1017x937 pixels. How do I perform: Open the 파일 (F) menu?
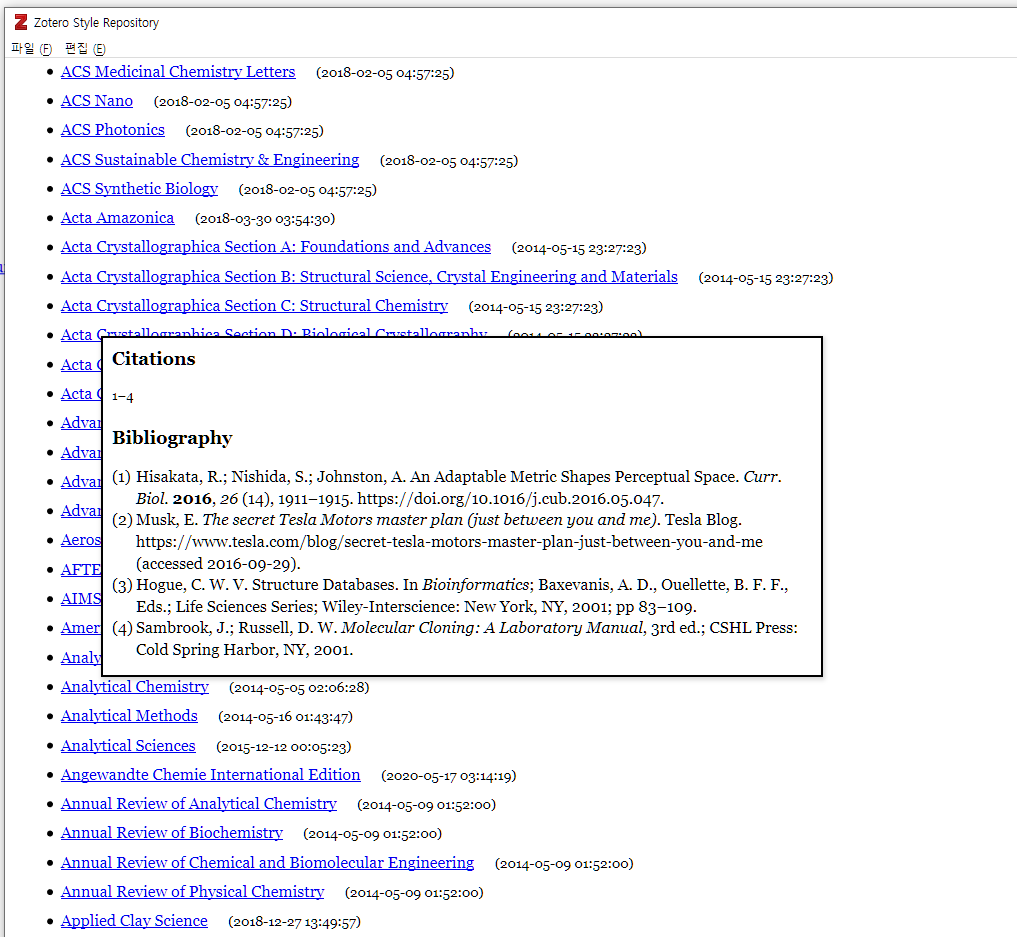31,49
